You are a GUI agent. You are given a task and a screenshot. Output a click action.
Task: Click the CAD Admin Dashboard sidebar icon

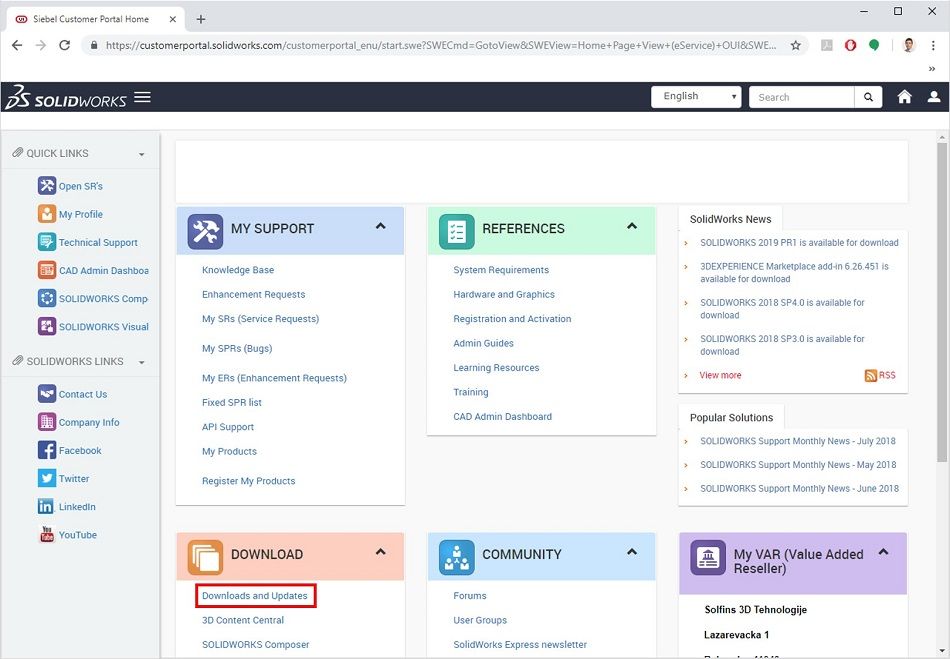(45, 270)
